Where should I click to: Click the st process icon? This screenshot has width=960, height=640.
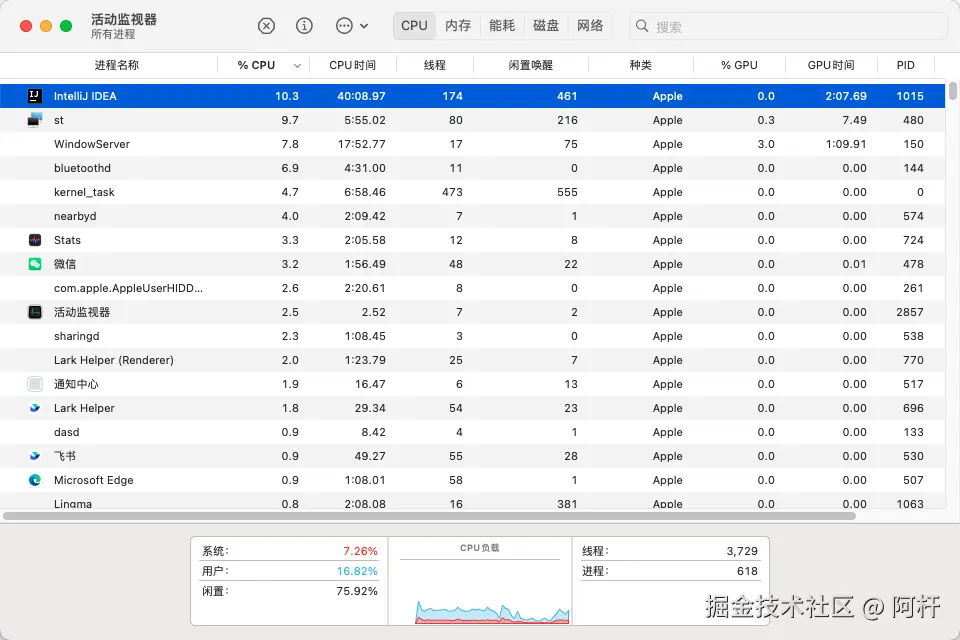point(35,119)
